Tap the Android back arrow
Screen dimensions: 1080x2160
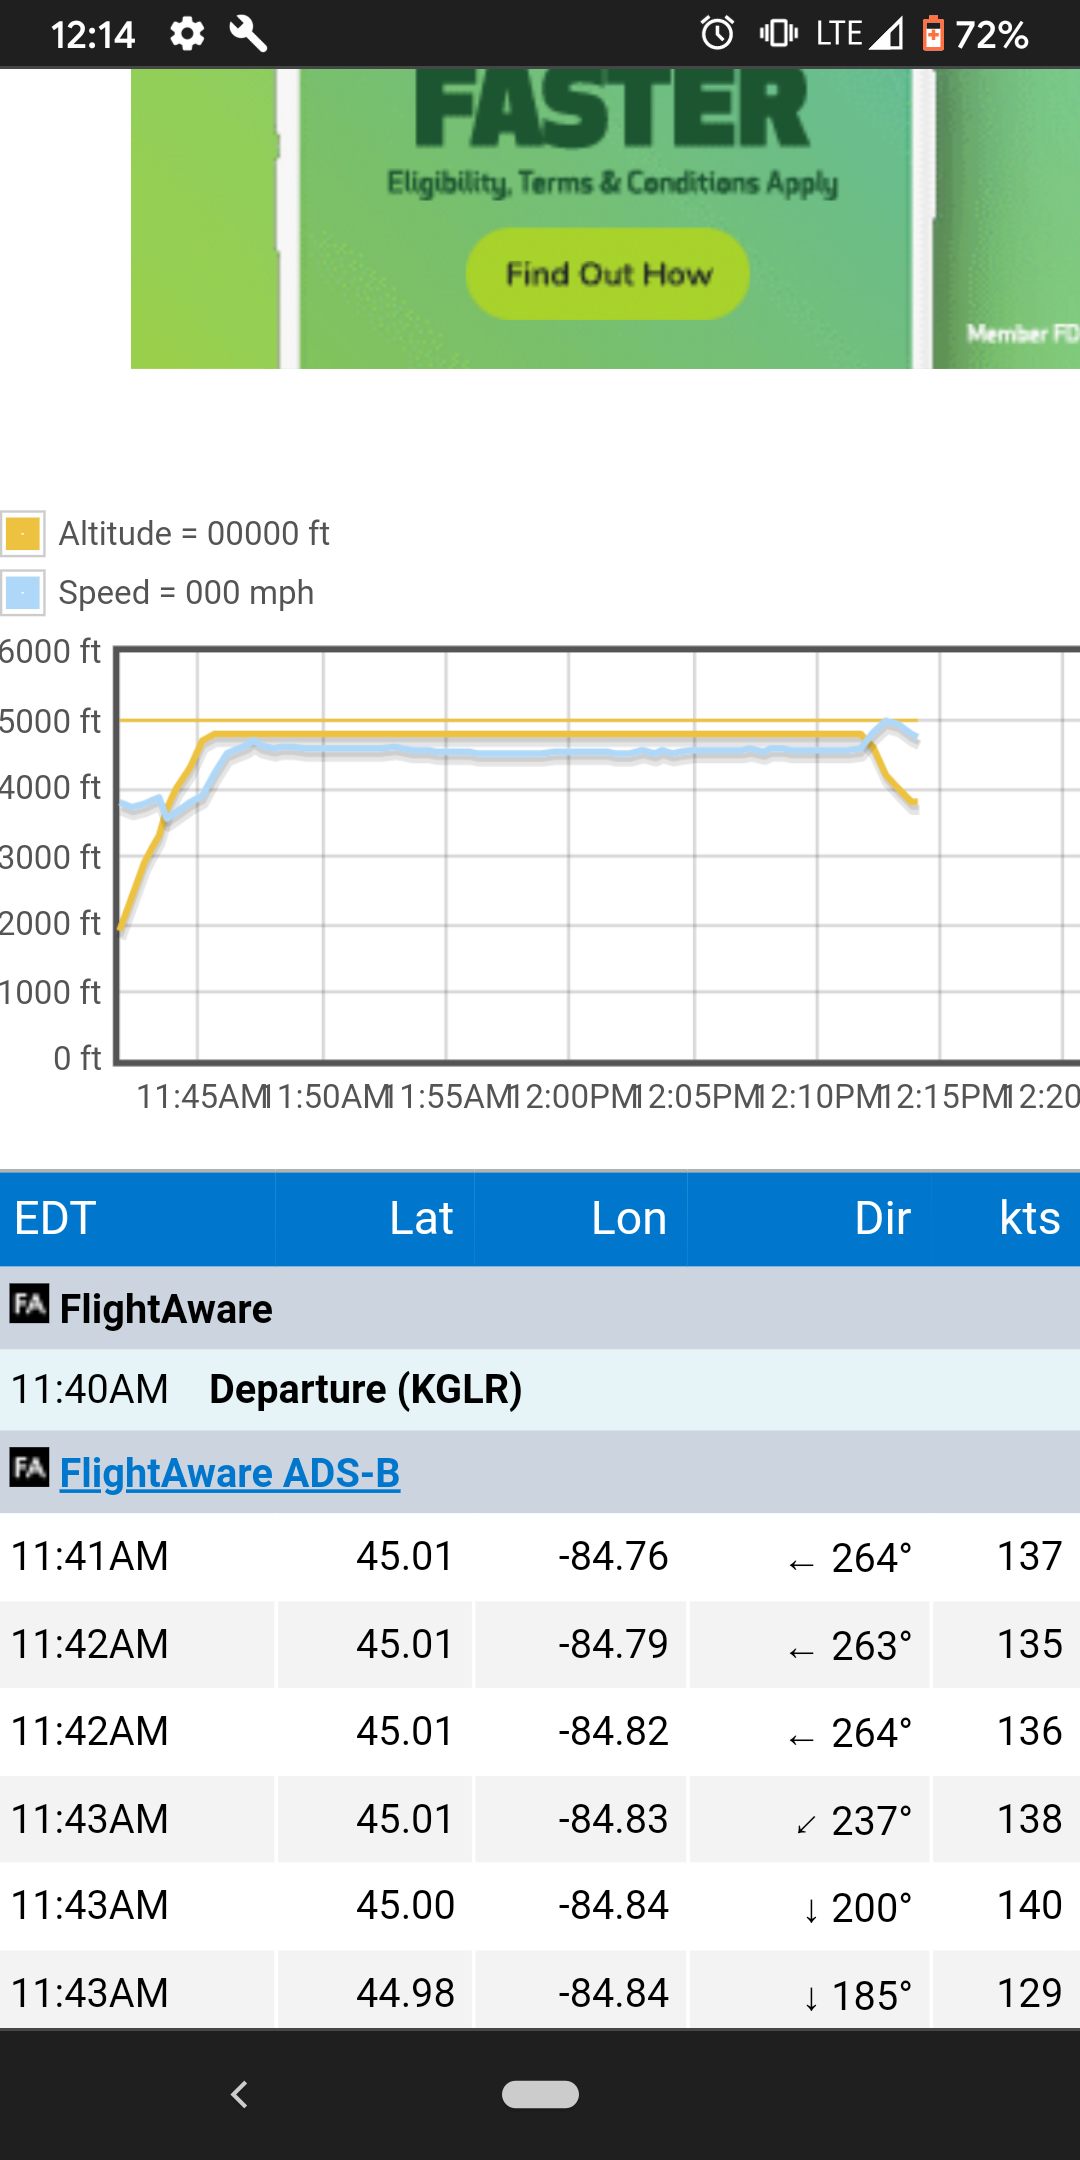click(239, 2094)
